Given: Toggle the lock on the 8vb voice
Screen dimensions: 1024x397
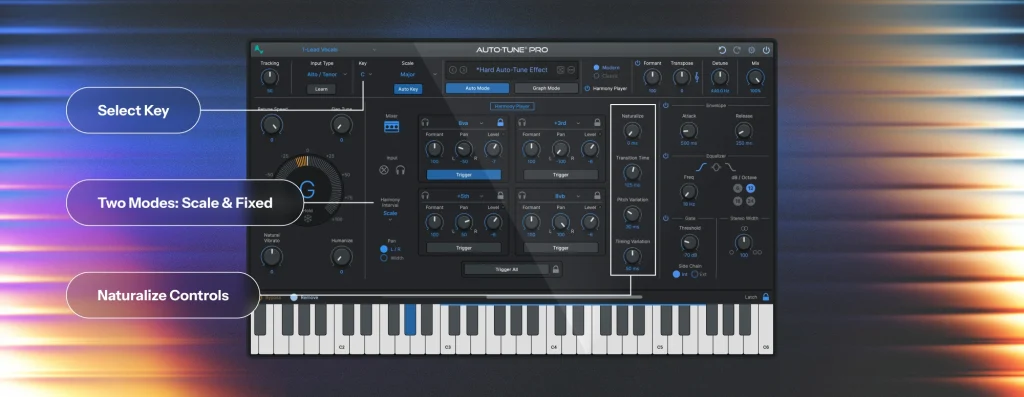Looking at the screenshot, I should 597,195.
